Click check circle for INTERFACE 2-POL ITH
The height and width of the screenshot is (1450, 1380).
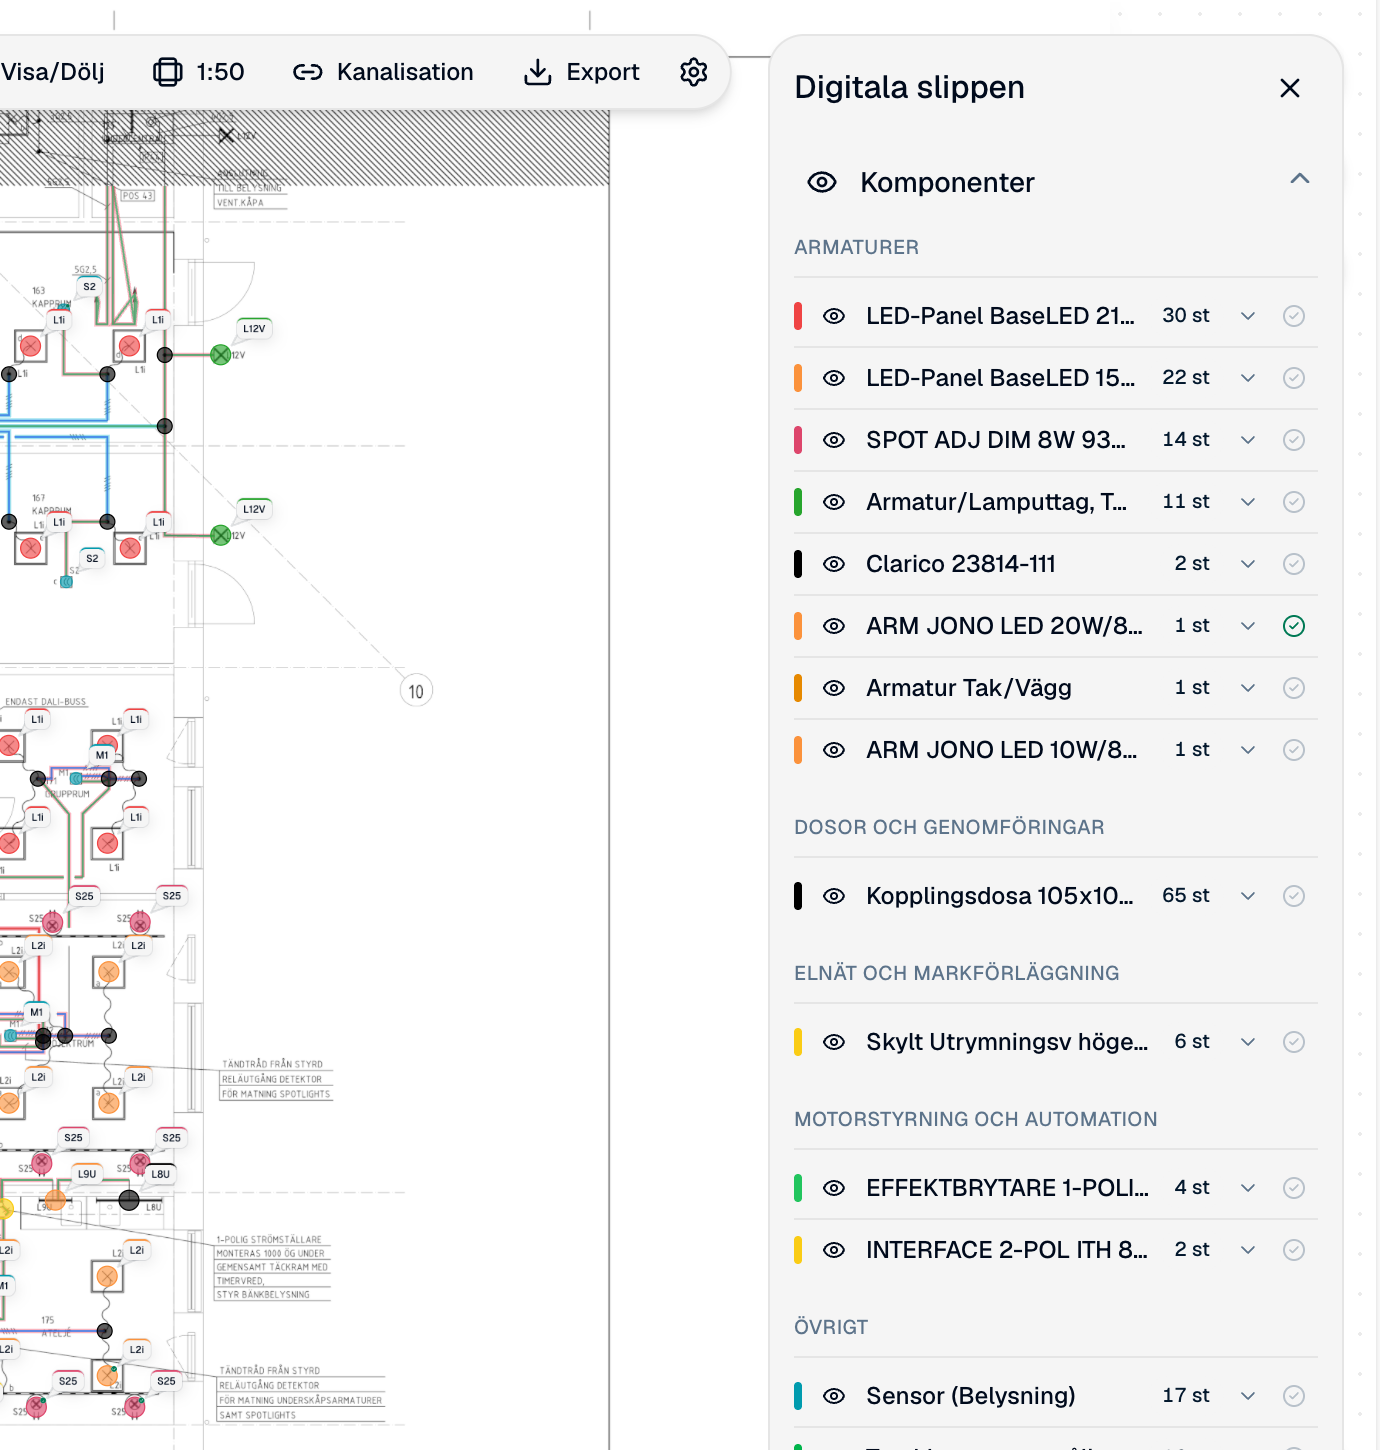tap(1294, 1250)
